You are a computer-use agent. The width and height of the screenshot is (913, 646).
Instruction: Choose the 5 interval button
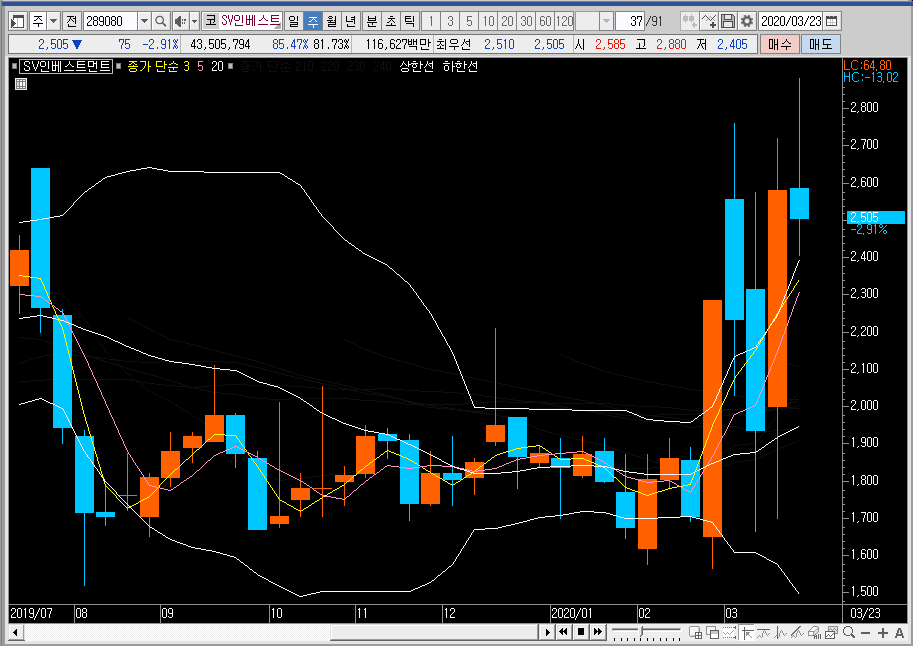pyautogui.click(x=469, y=22)
